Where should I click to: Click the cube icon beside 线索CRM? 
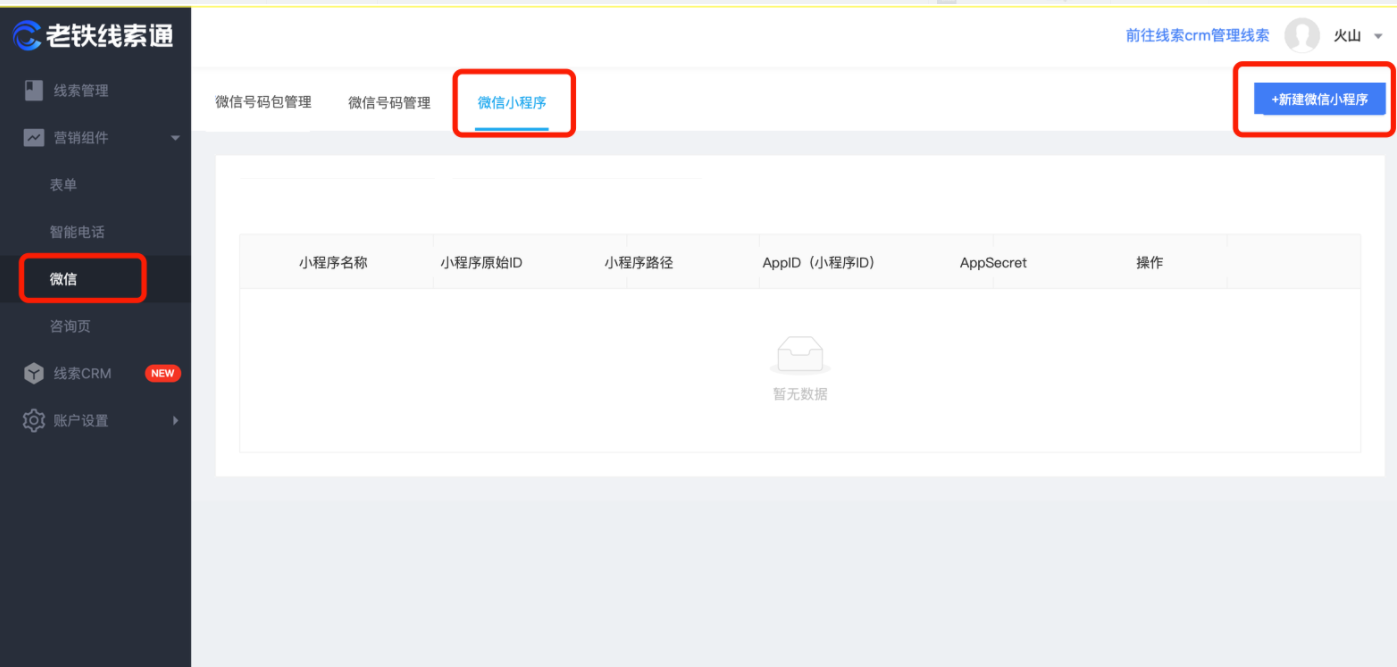tap(33, 373)
